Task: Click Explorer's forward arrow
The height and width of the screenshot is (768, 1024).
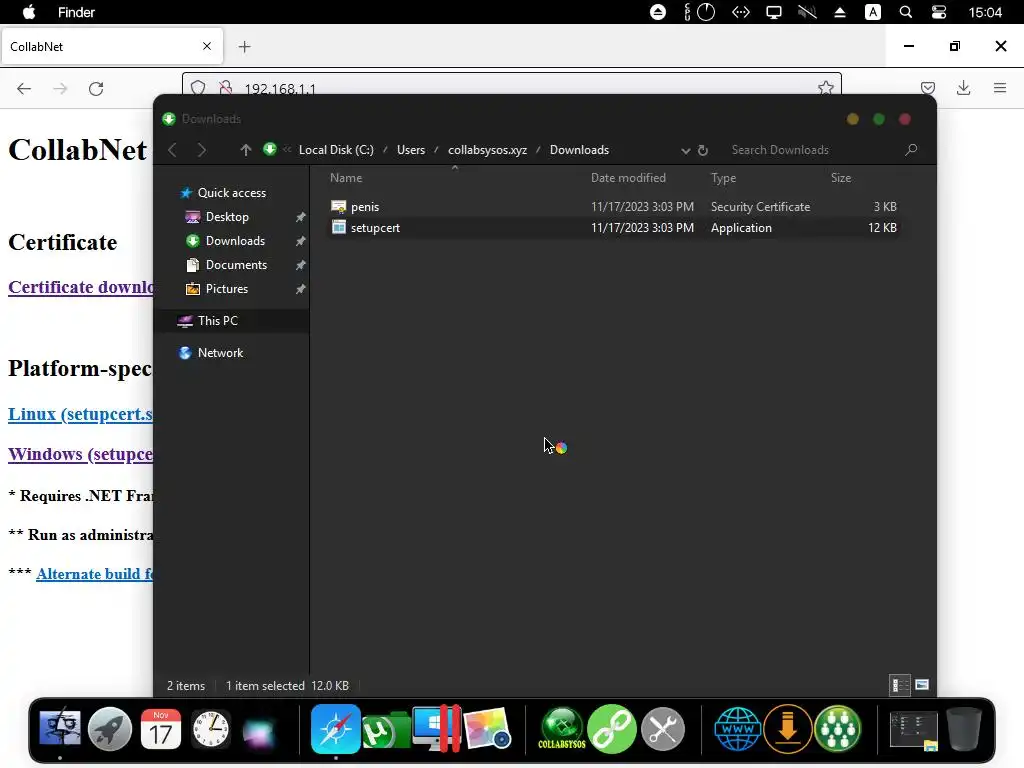Action: [x=201, y=150]
